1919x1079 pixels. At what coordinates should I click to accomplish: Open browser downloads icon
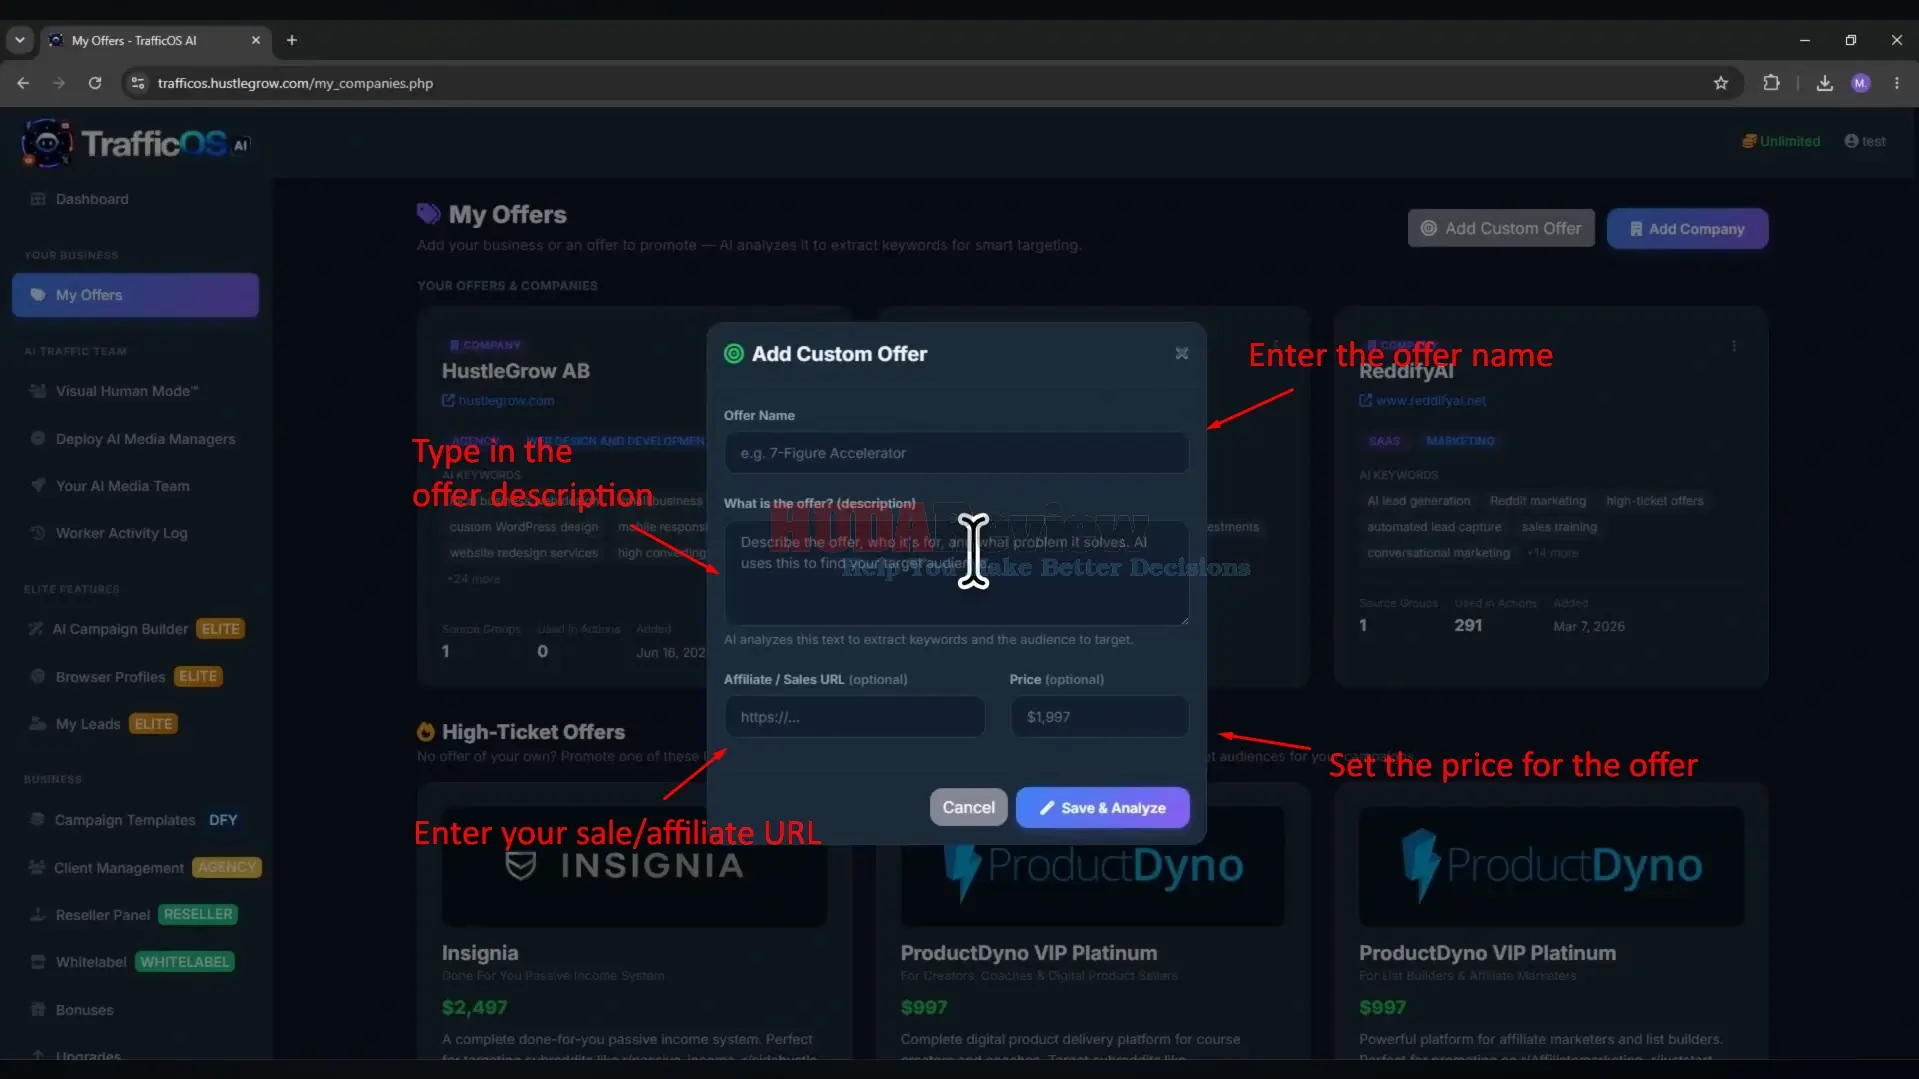pos(1824,83)
